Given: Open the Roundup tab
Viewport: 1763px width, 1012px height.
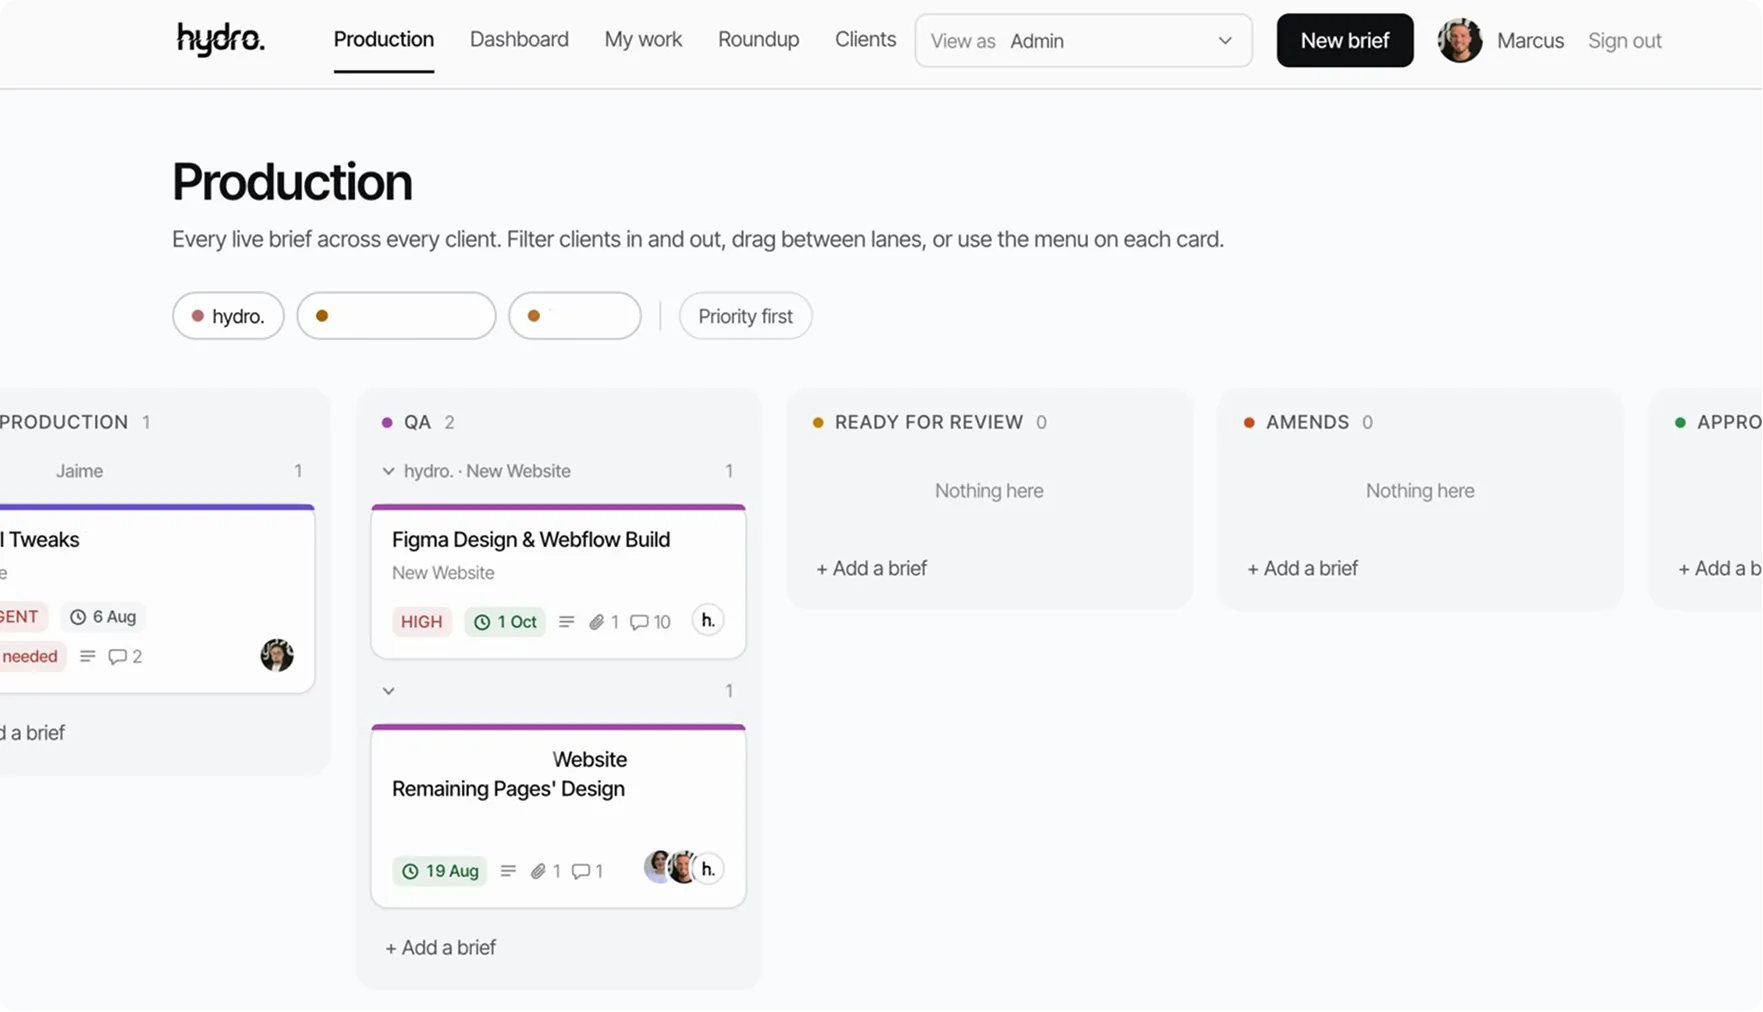Looking at the screenshot, I should [x=758, y=40].
